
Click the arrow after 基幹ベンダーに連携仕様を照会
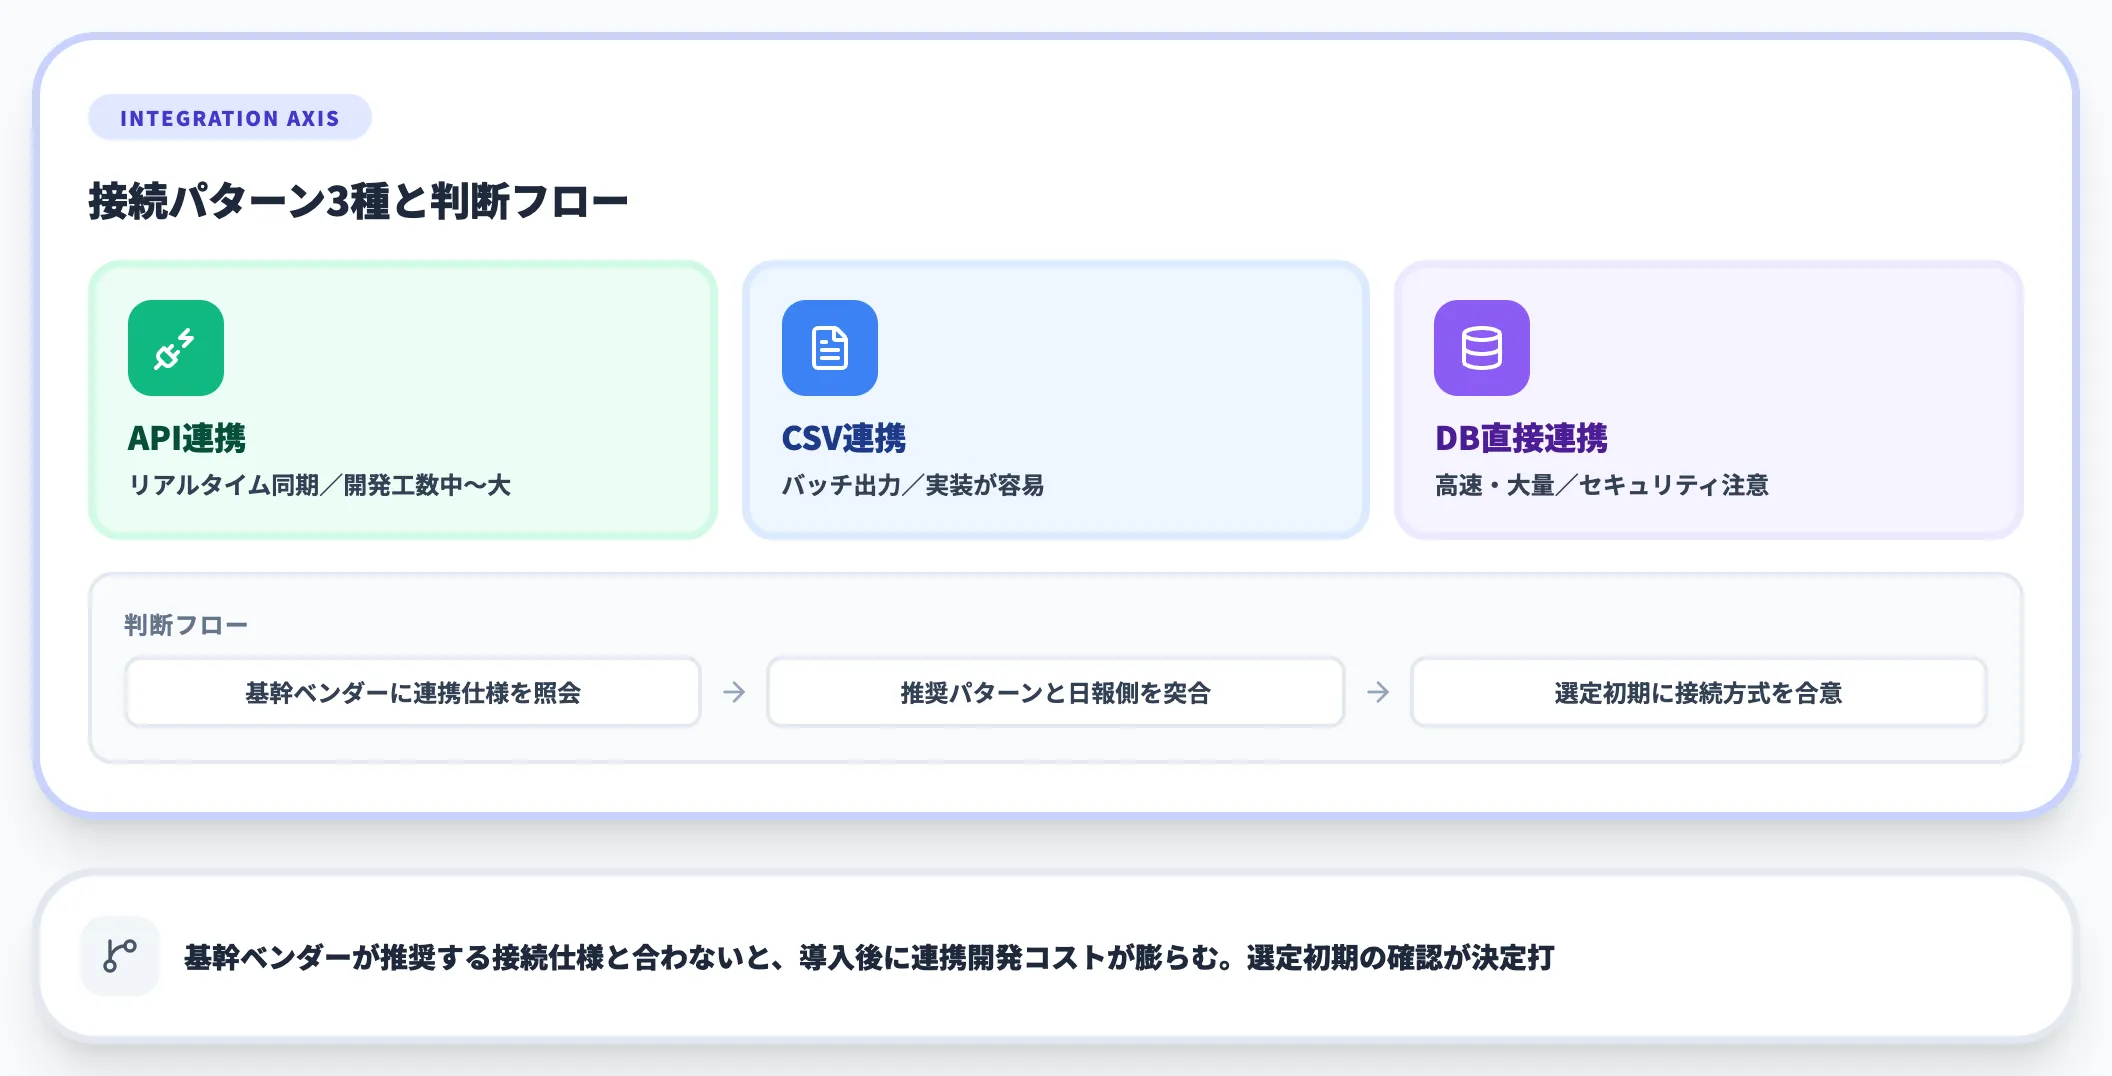(x=734, y=691)
